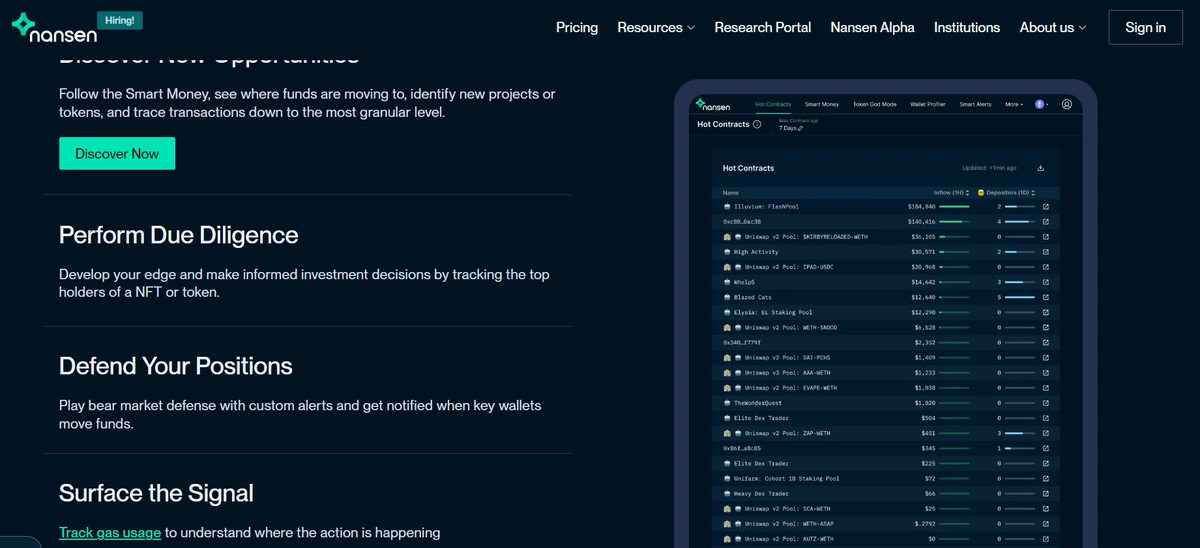Click the Name column header
Screen dimensions: 1200x548
tap(730, 192)
